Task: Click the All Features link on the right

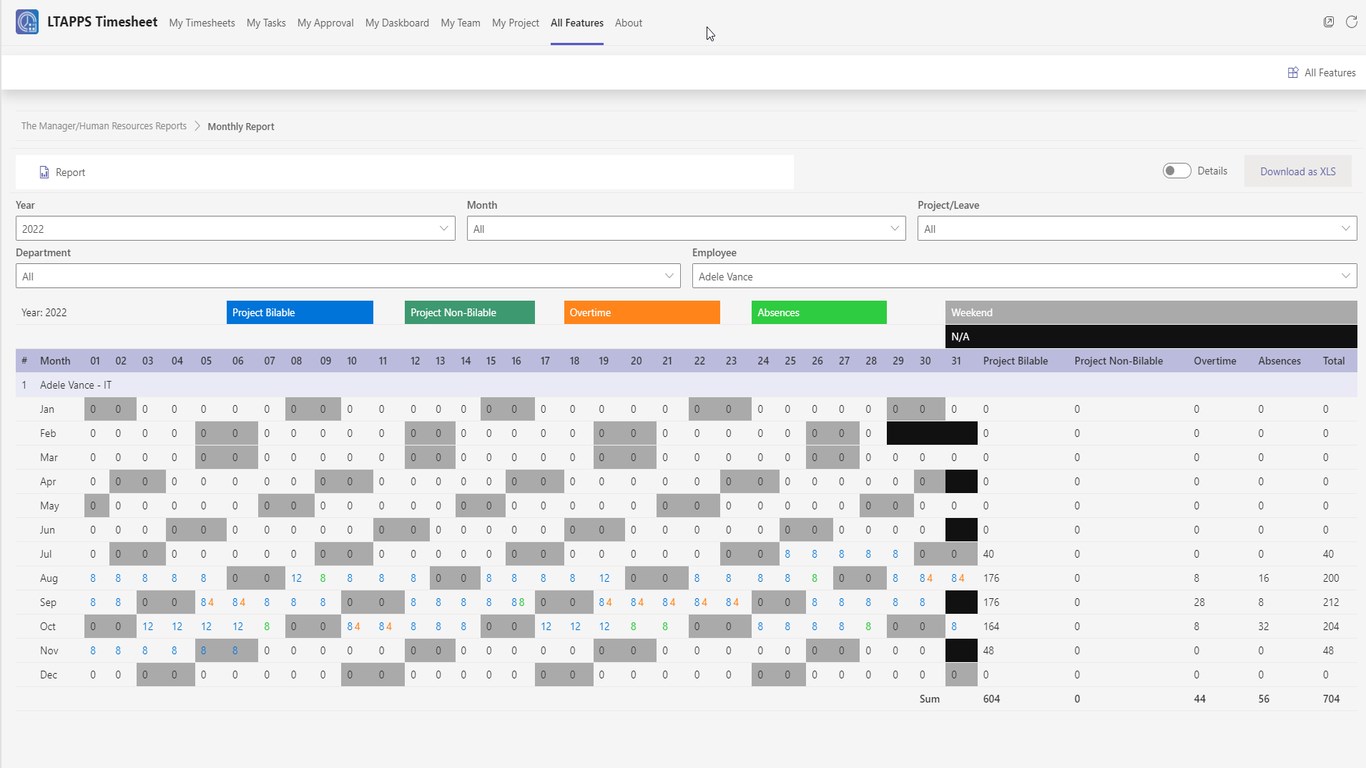Action: click(1330, 73)
